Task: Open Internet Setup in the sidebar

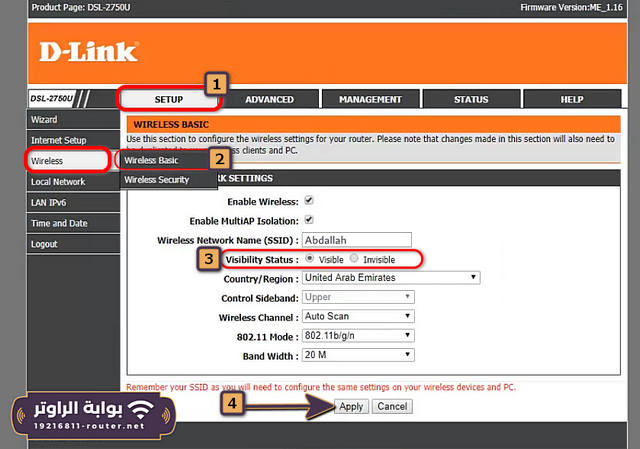Action: pos(73,140)
